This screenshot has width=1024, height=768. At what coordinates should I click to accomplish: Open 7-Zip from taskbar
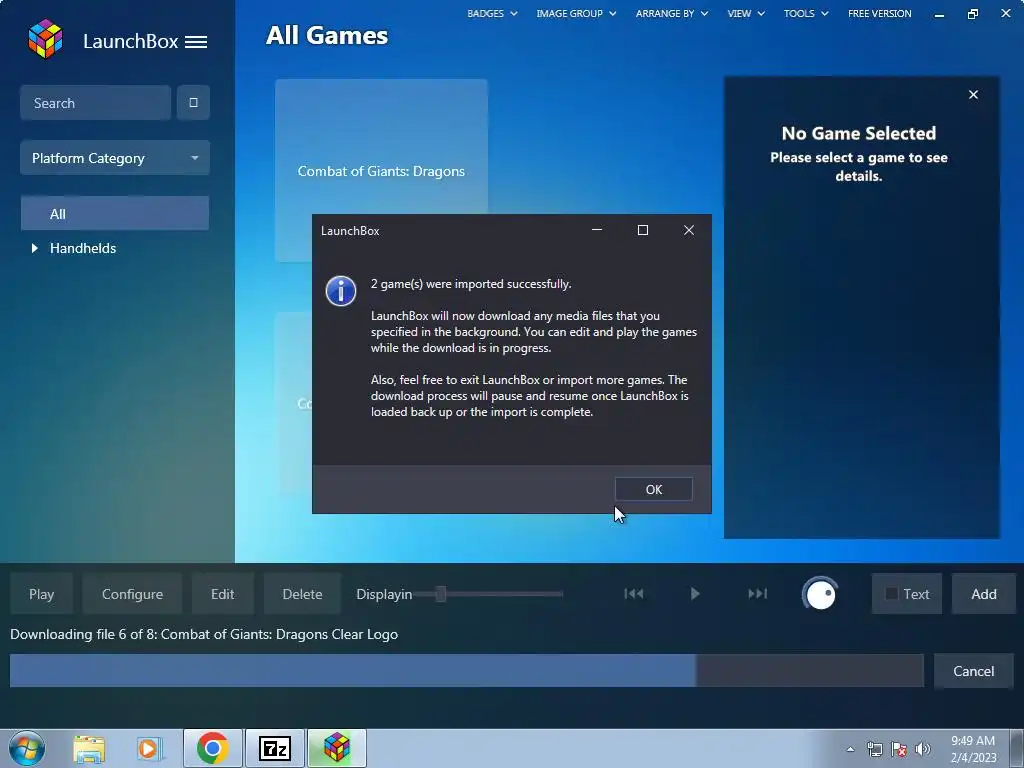point(274,748)
